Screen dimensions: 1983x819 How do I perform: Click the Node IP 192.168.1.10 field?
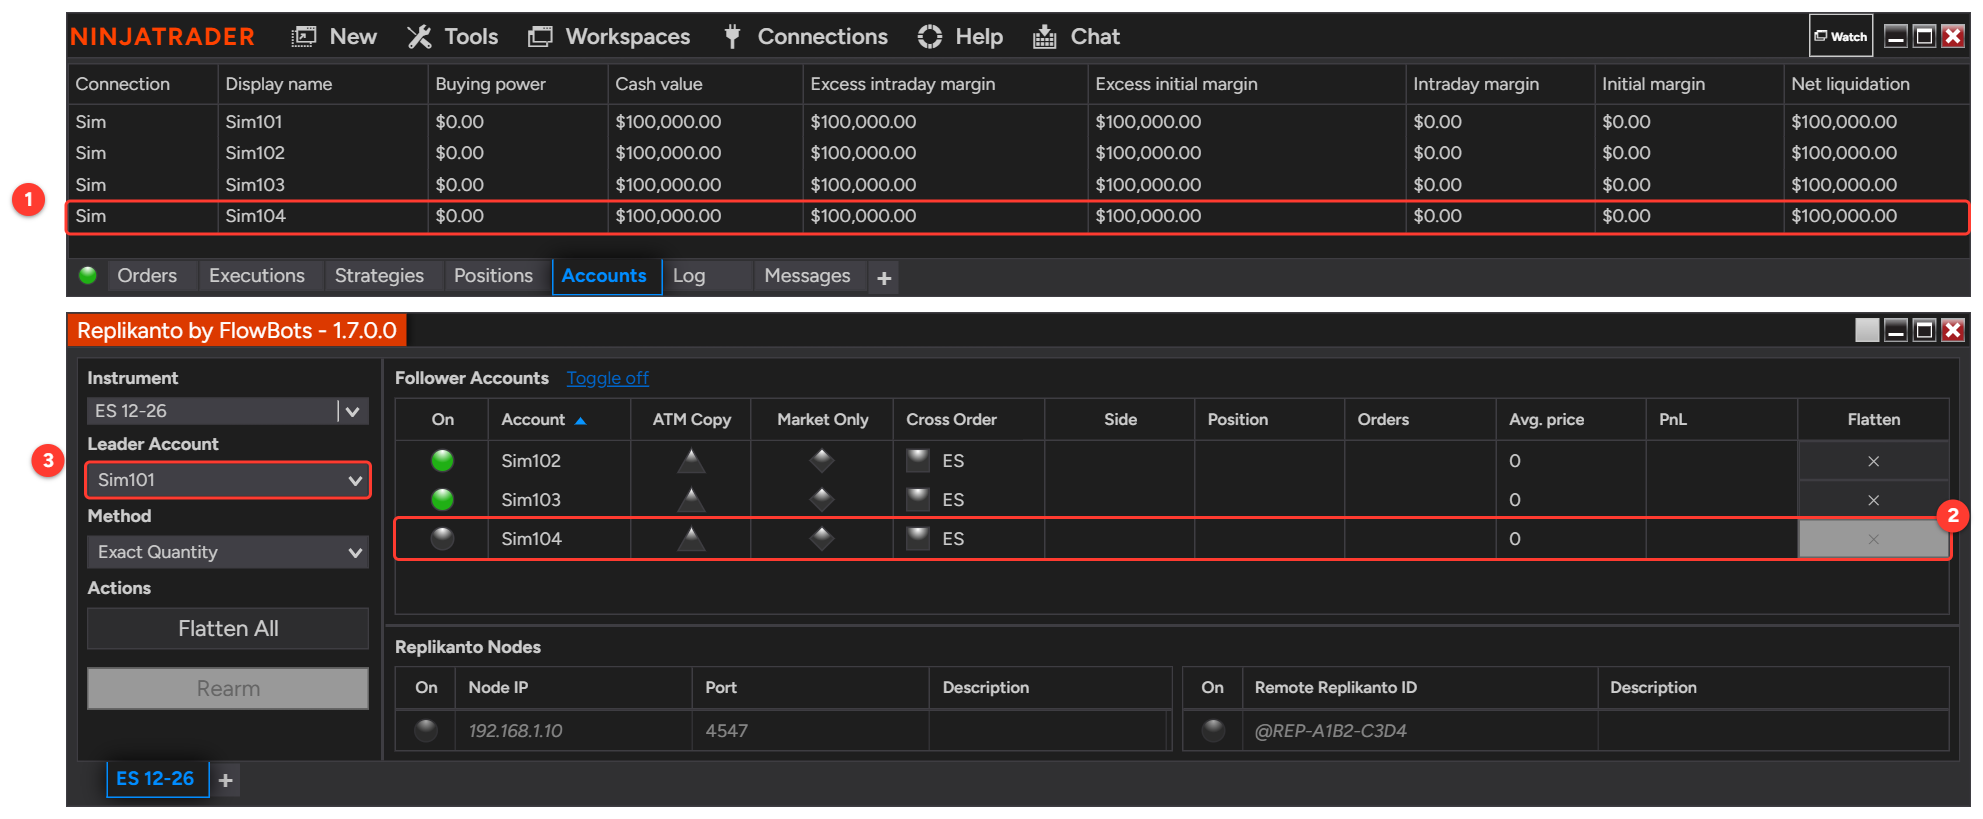tap(573, 731)
